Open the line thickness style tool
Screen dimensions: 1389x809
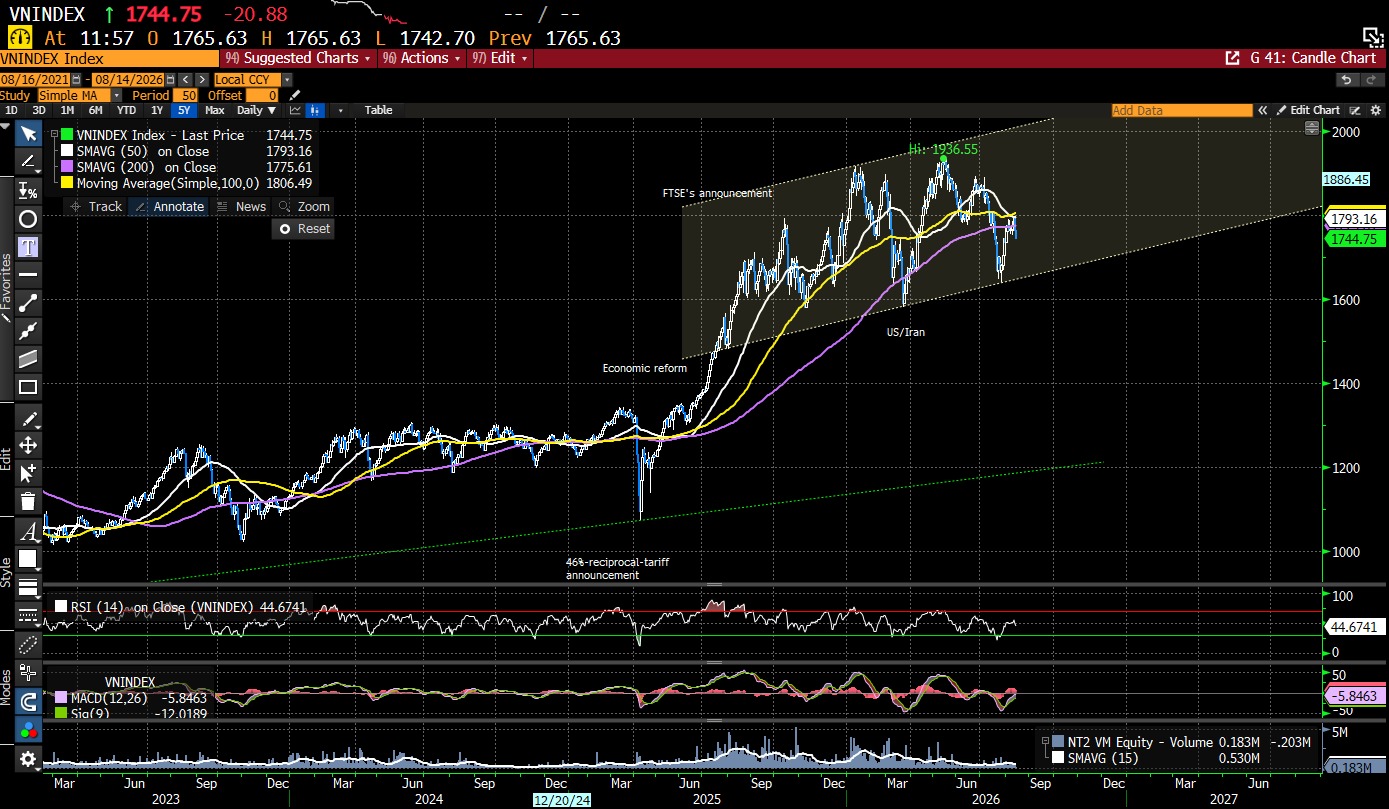(x=28, y=588)
